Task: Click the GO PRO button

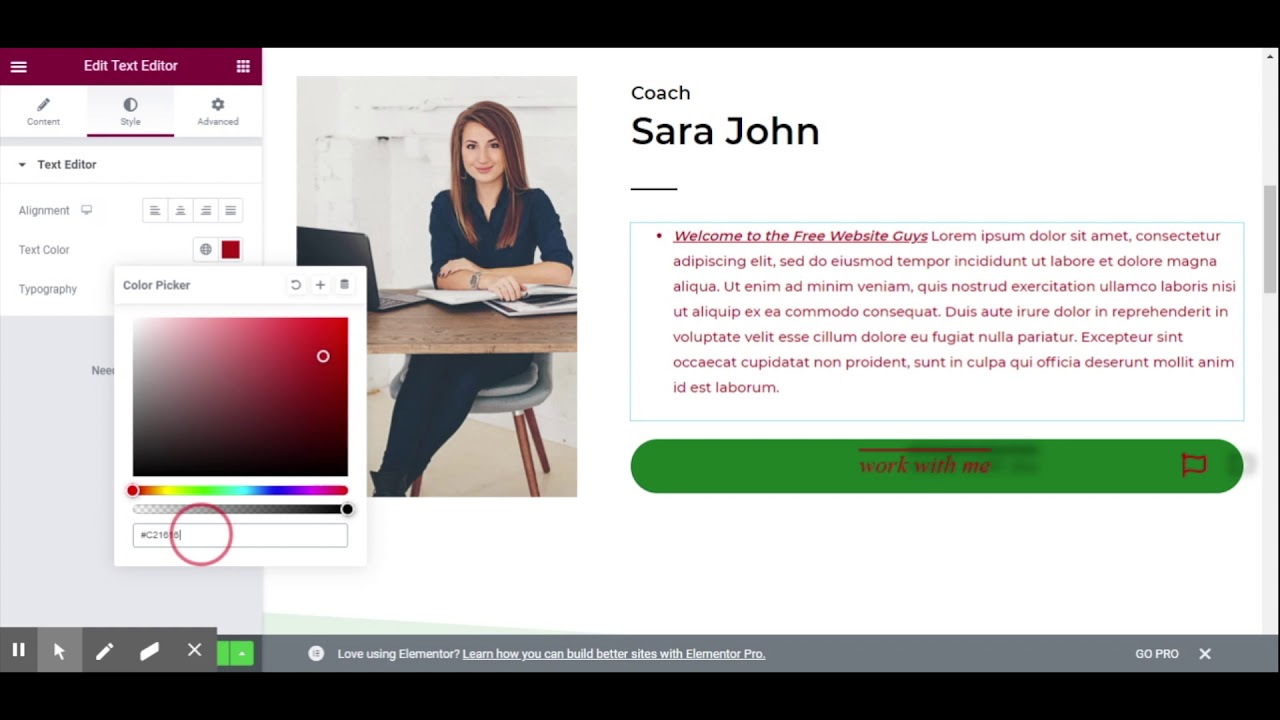Action: [1157, 654]
